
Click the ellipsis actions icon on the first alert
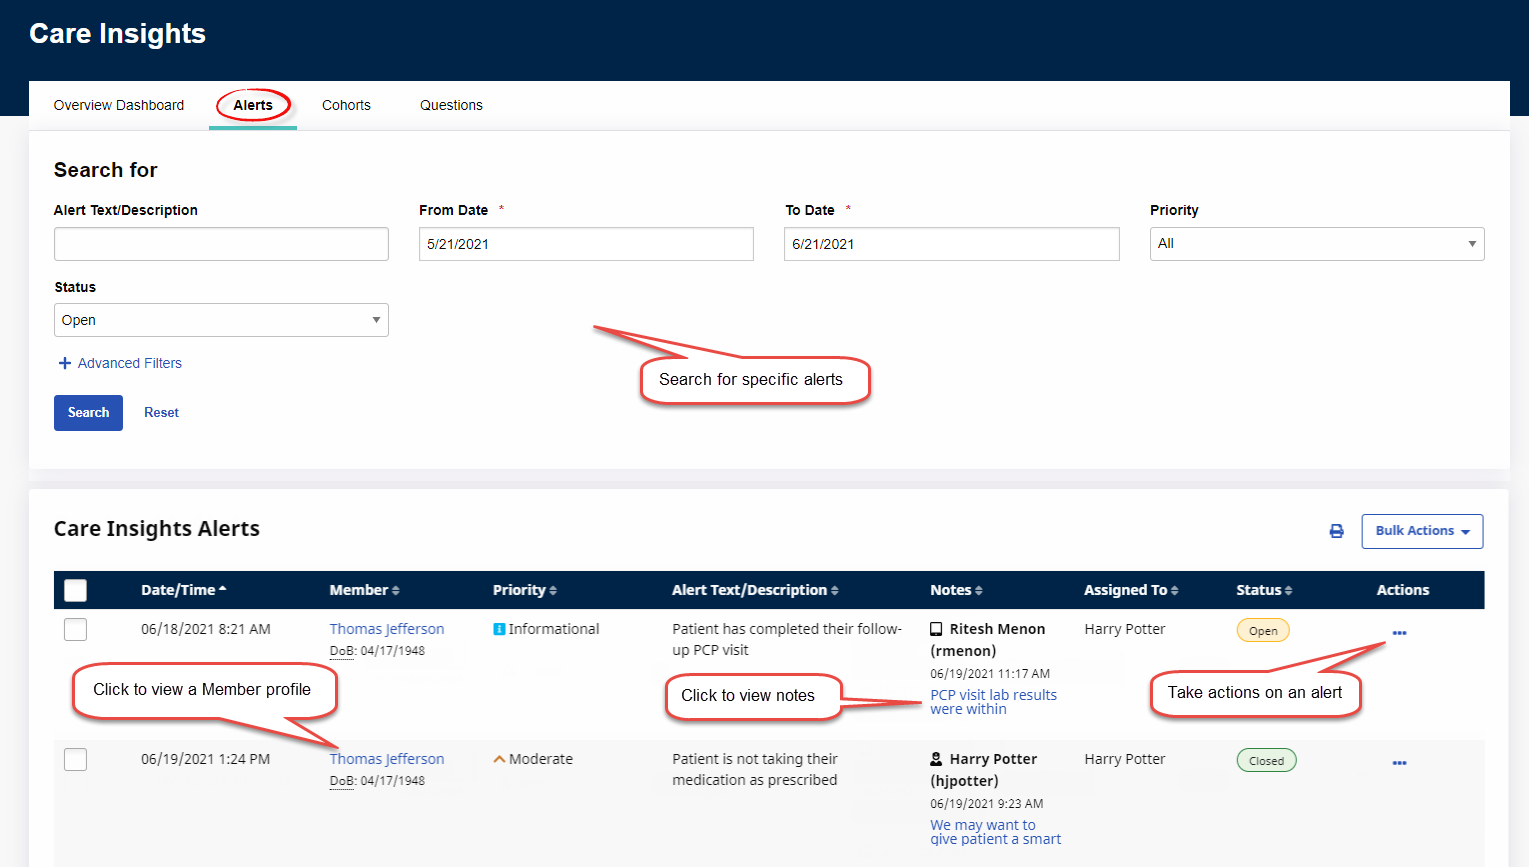pyautogui.click(x=1399, y=632)
